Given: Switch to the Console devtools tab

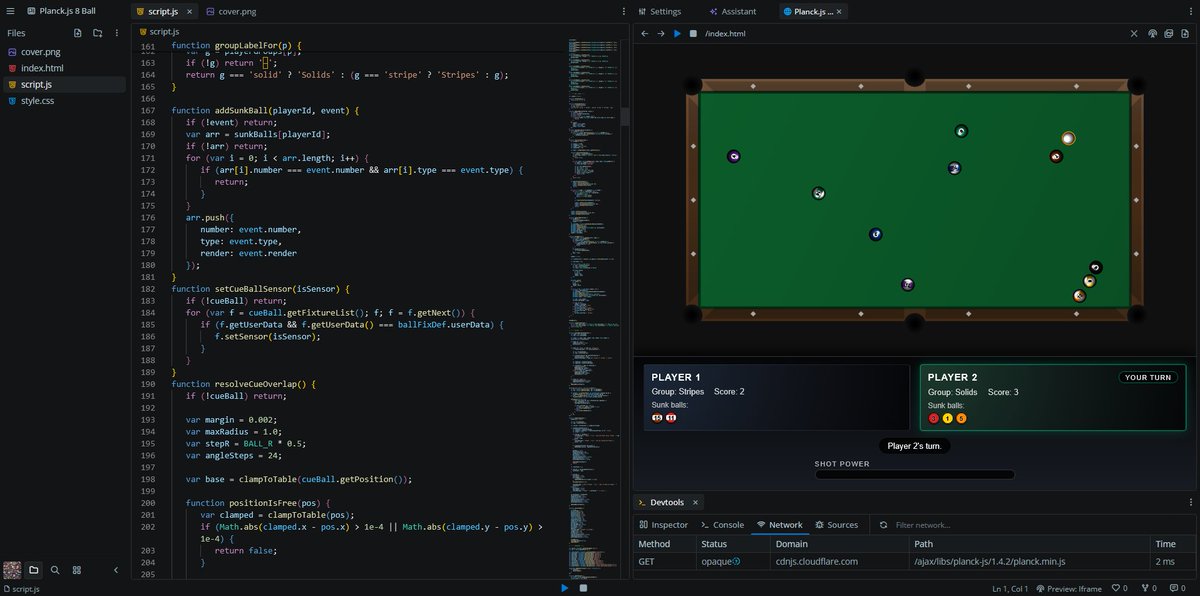Looking at the screenshot, I should (x=722, y=525).
